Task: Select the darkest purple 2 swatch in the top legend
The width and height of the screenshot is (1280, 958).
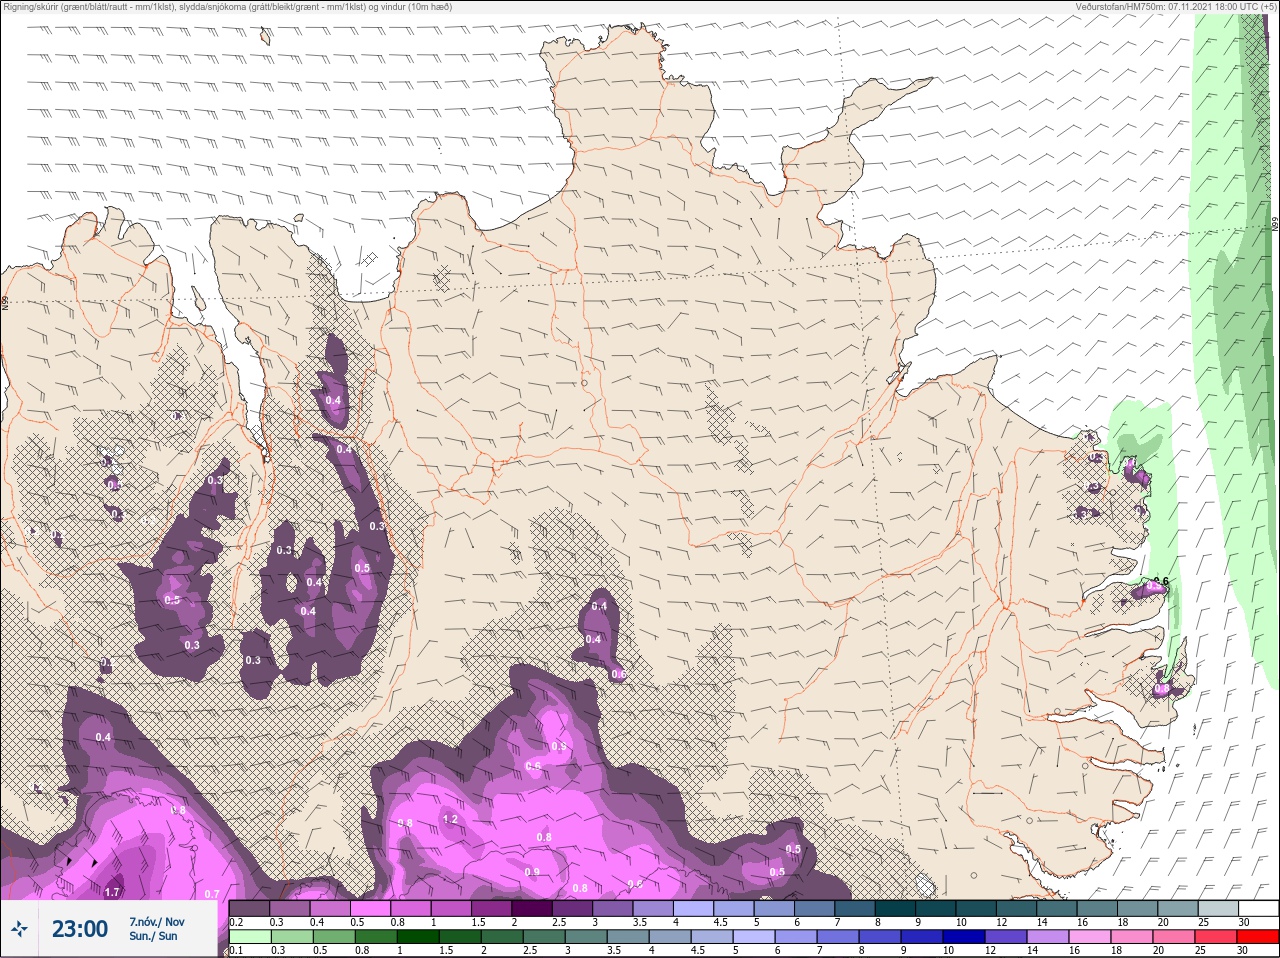Action: [x=532, y=909]
